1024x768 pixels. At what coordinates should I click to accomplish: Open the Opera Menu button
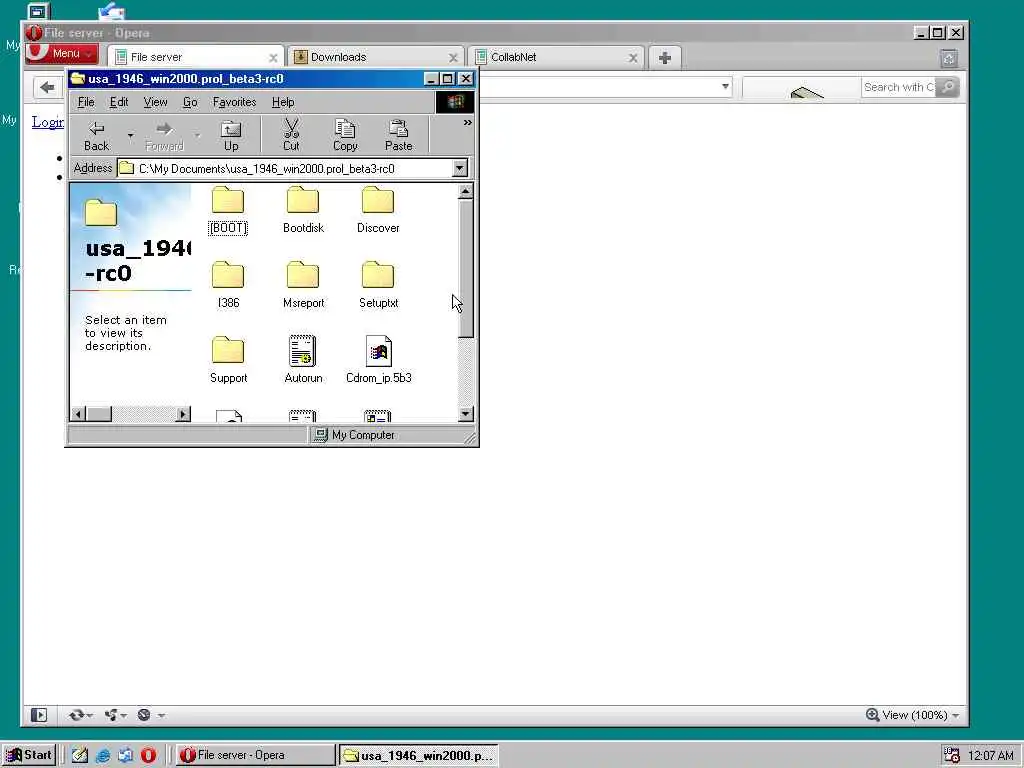62,54
